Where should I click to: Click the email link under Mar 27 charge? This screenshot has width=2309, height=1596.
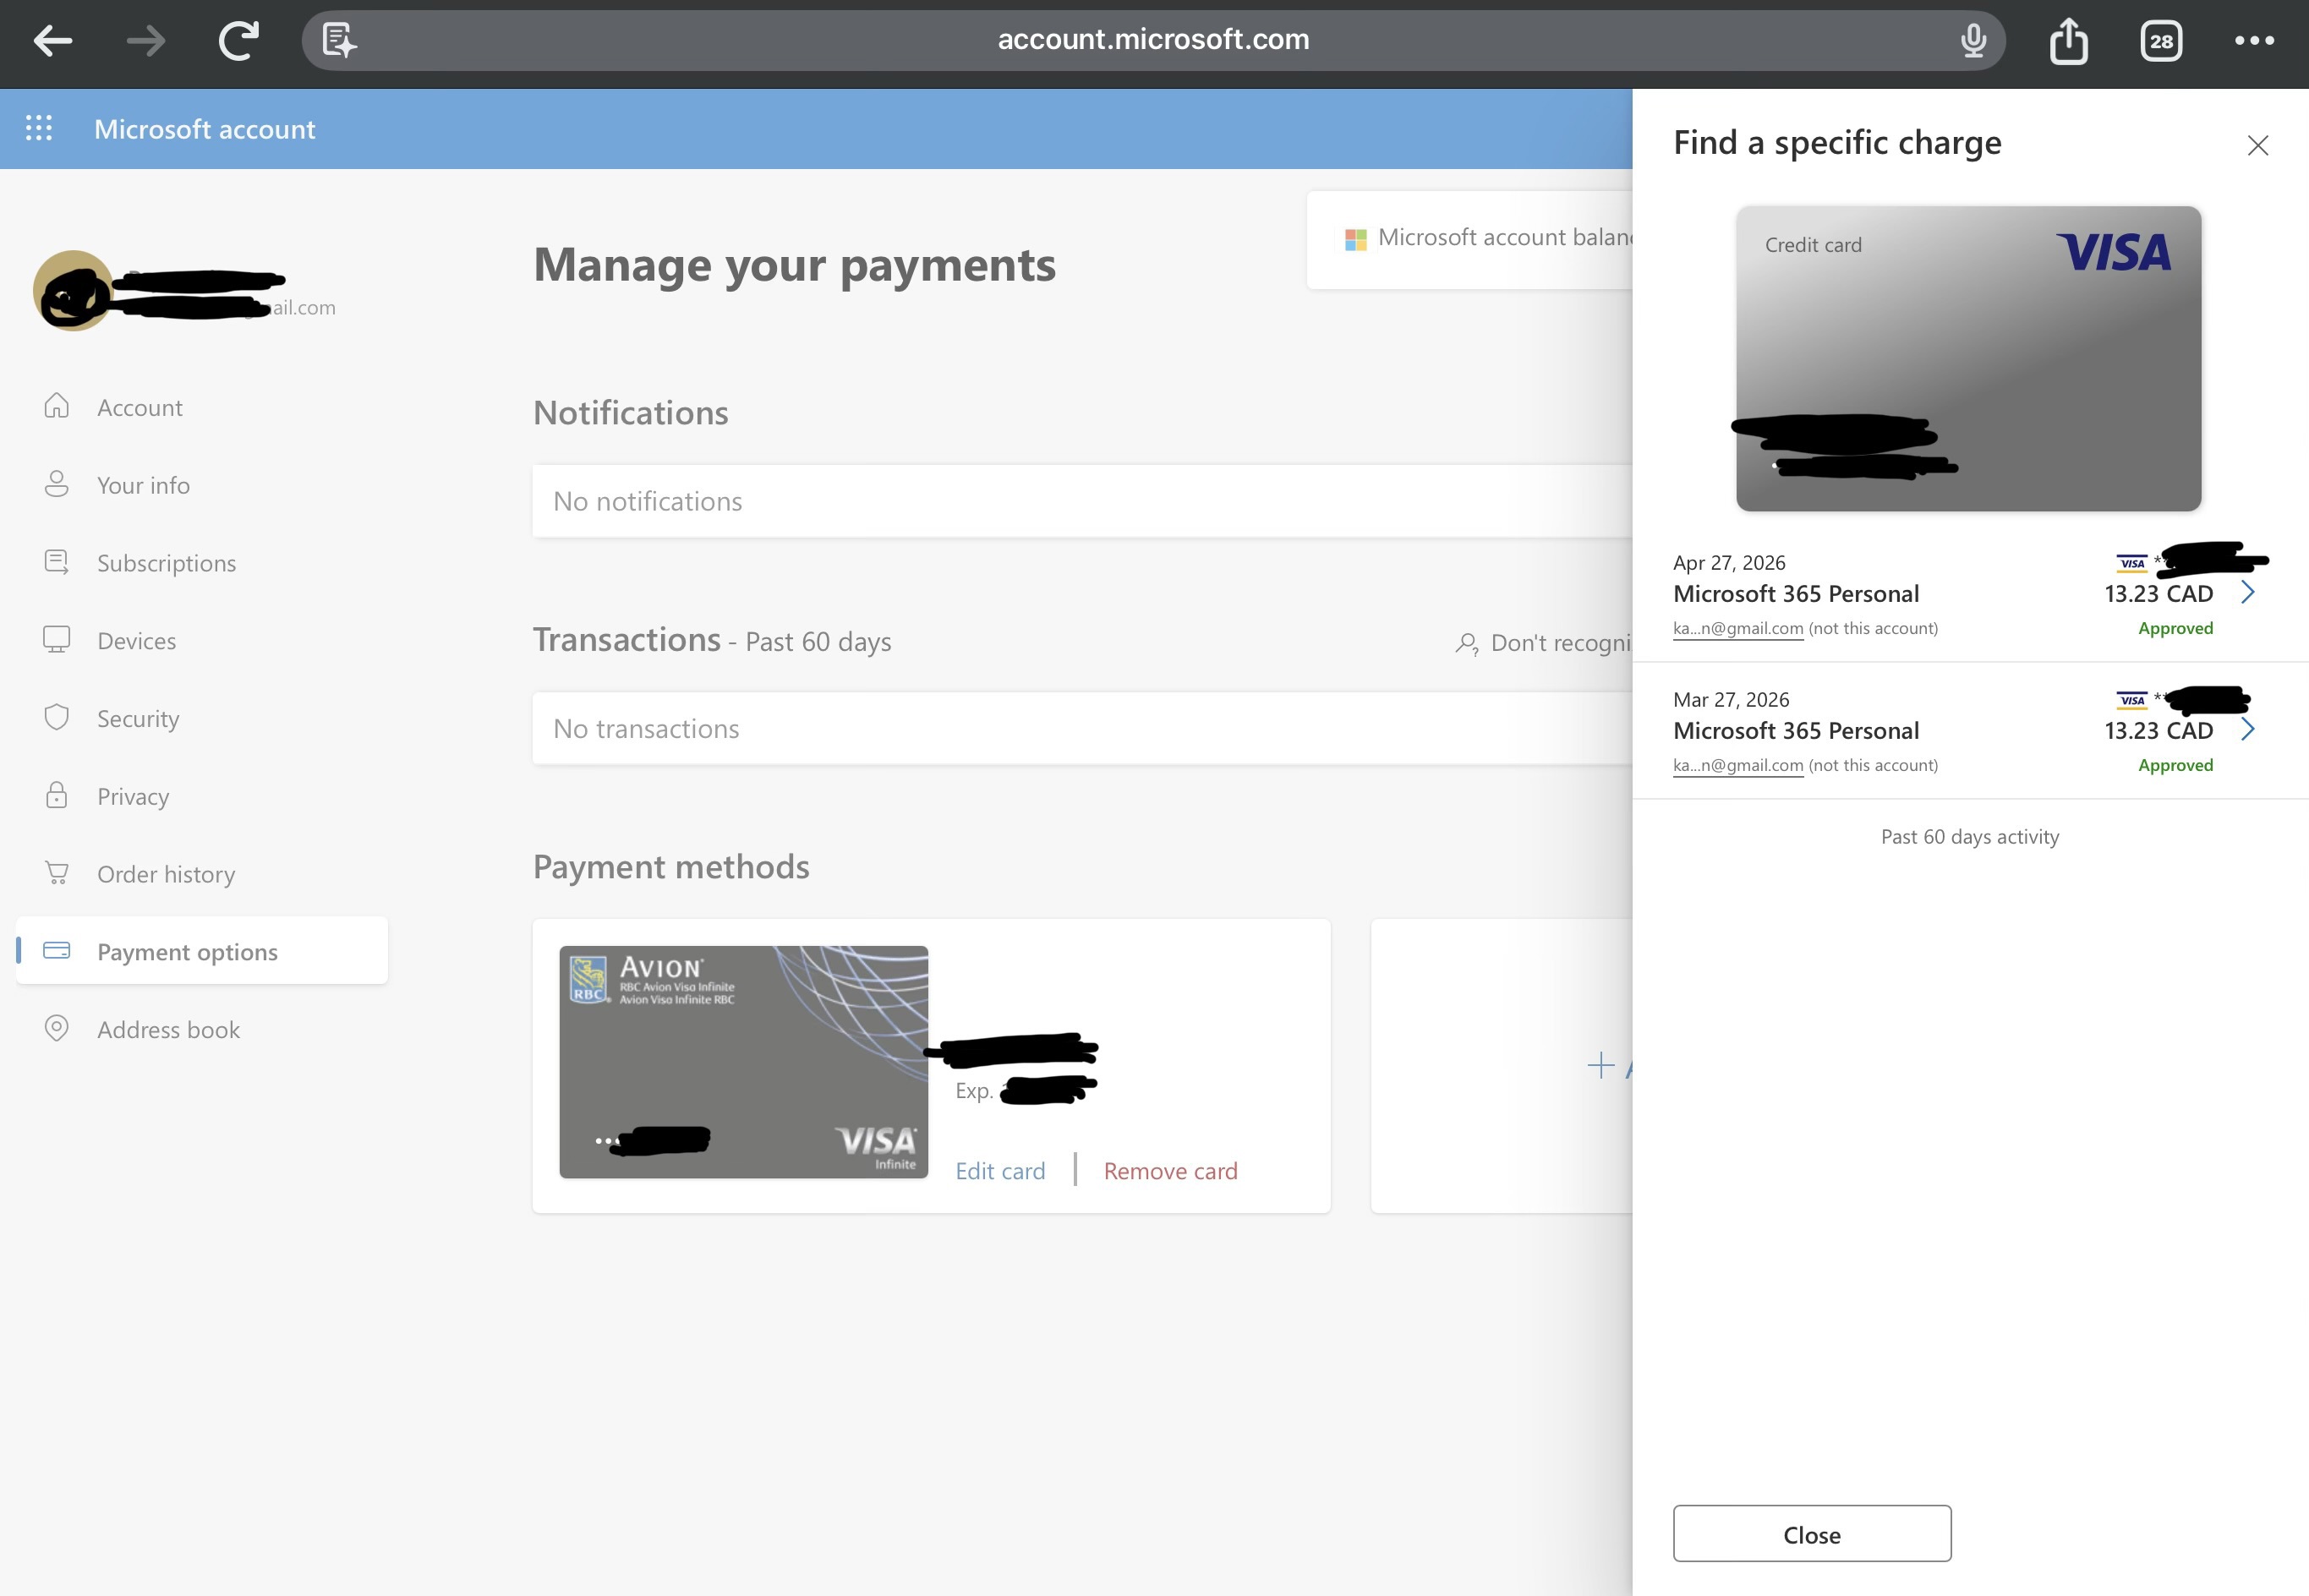click(1738, 765)
